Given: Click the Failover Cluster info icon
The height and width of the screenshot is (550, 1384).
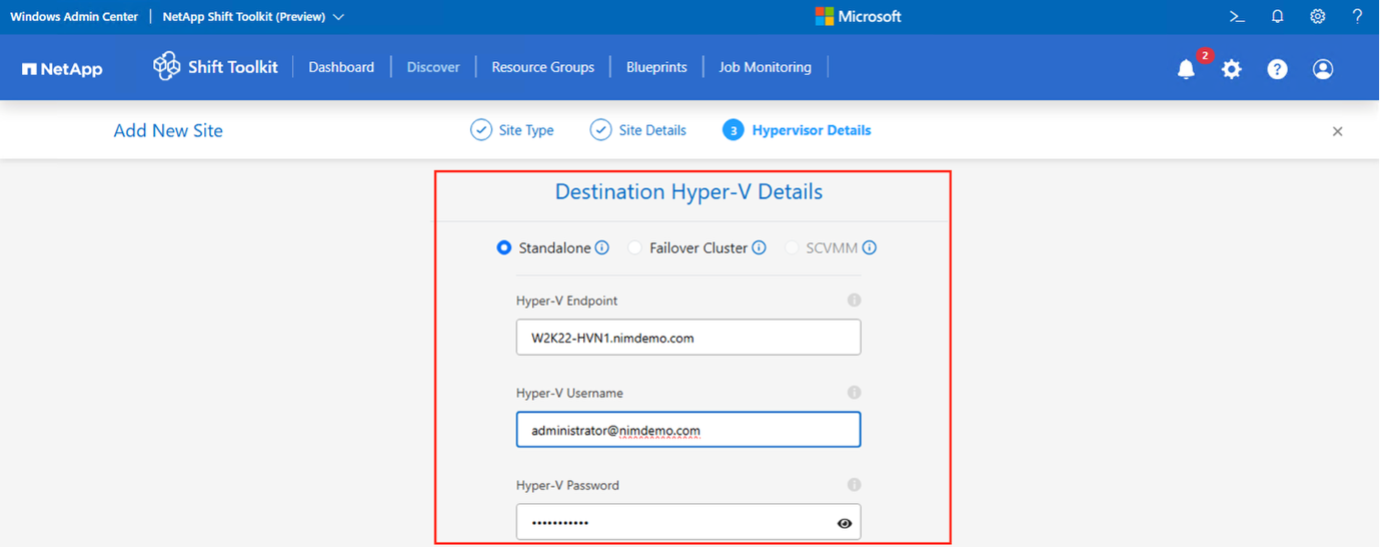Looking at the screenshot, I should pyautogui.click(x=759, y=248).
